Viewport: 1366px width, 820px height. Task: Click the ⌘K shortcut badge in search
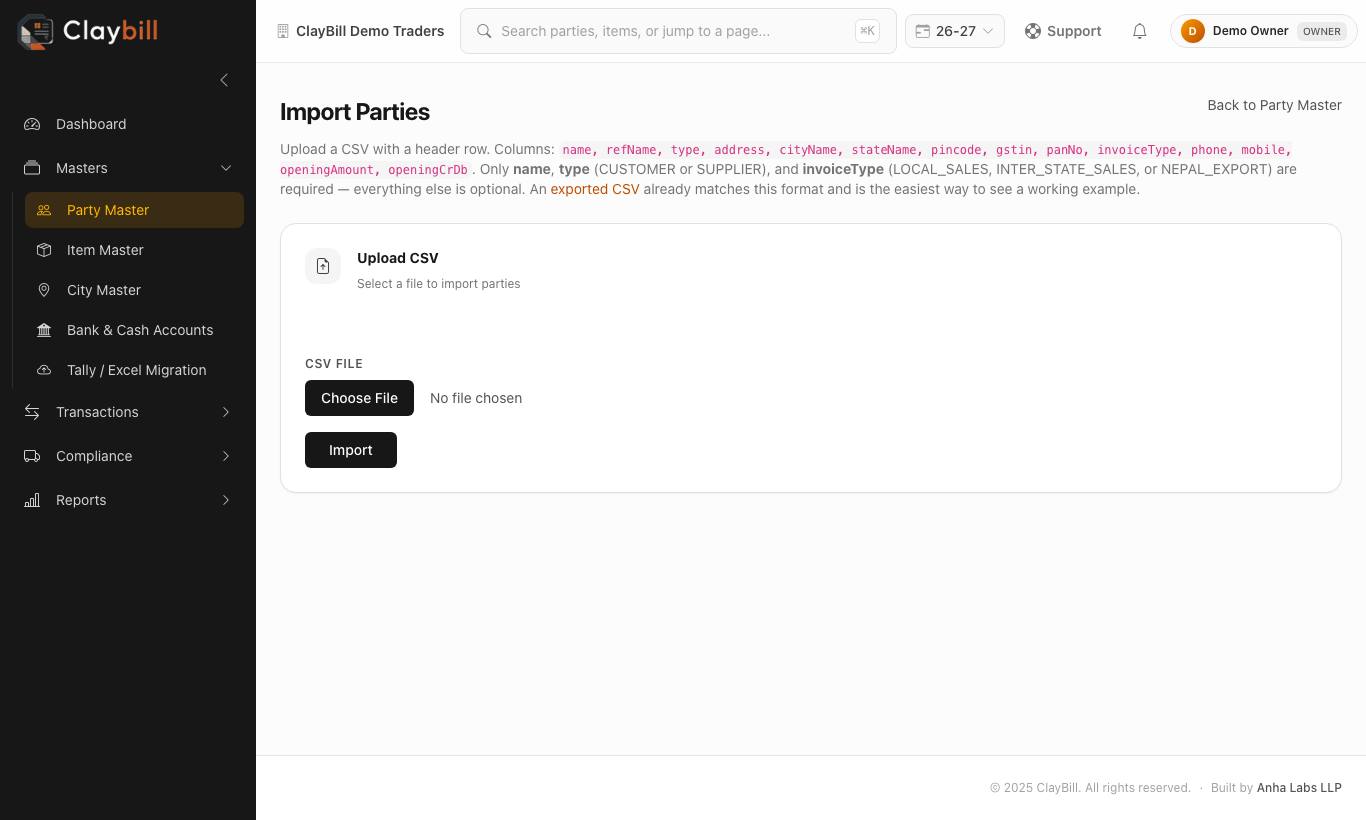tap(867, 31)
